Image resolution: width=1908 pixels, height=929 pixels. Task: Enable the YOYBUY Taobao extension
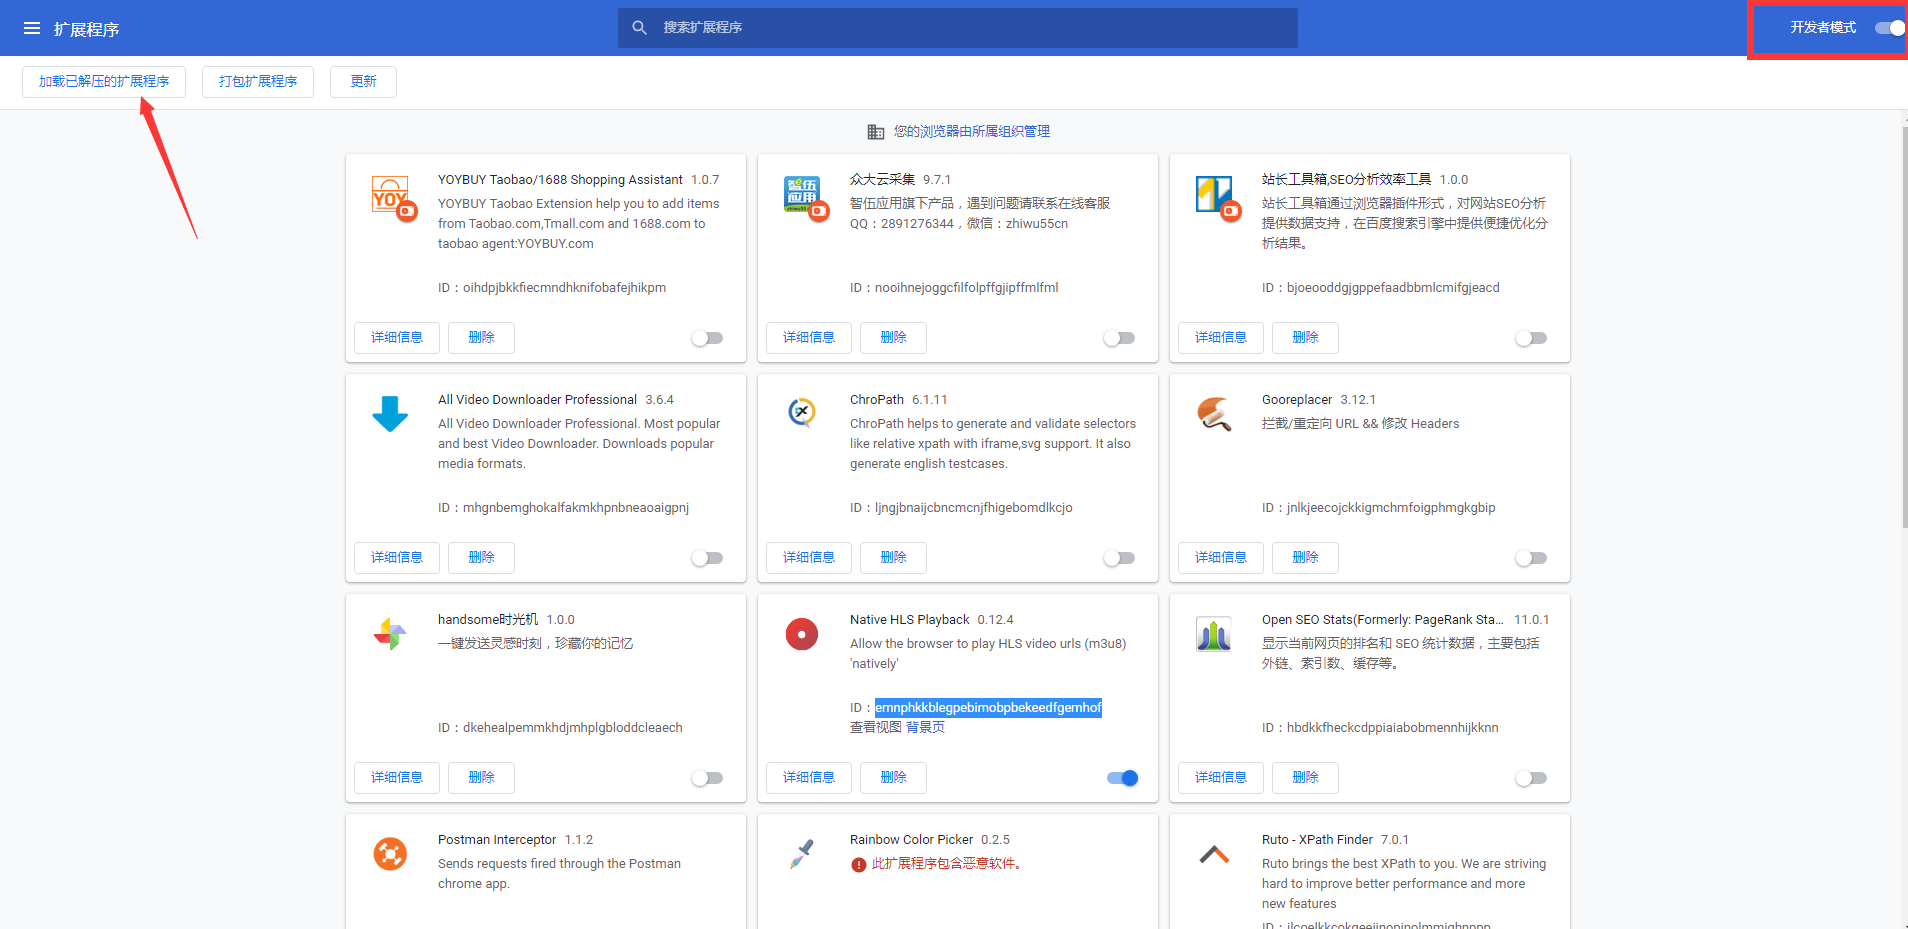coord(707,338)
